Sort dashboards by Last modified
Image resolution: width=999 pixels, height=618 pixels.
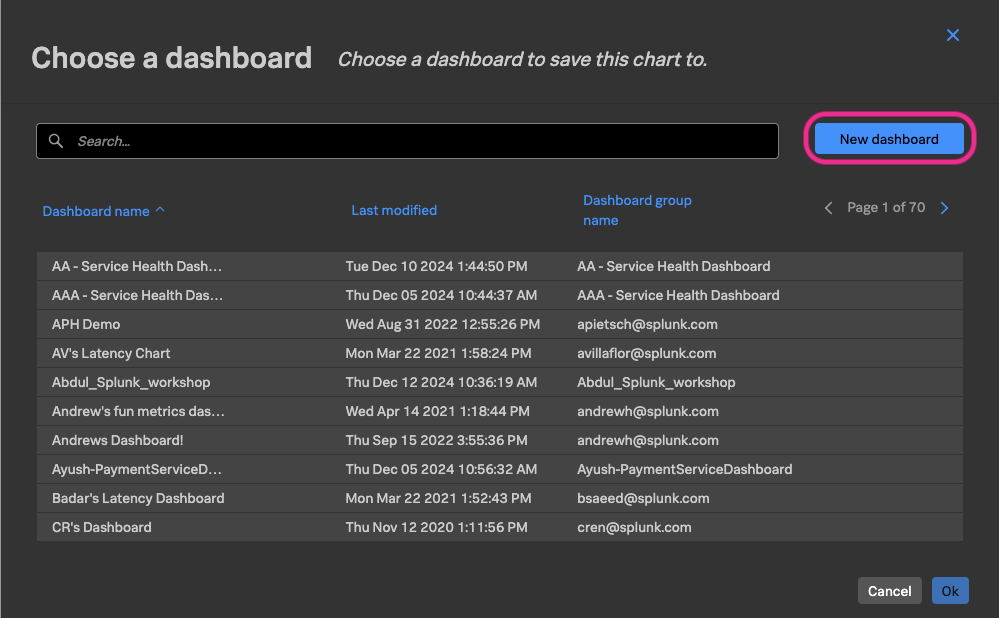tap(393, 210)
